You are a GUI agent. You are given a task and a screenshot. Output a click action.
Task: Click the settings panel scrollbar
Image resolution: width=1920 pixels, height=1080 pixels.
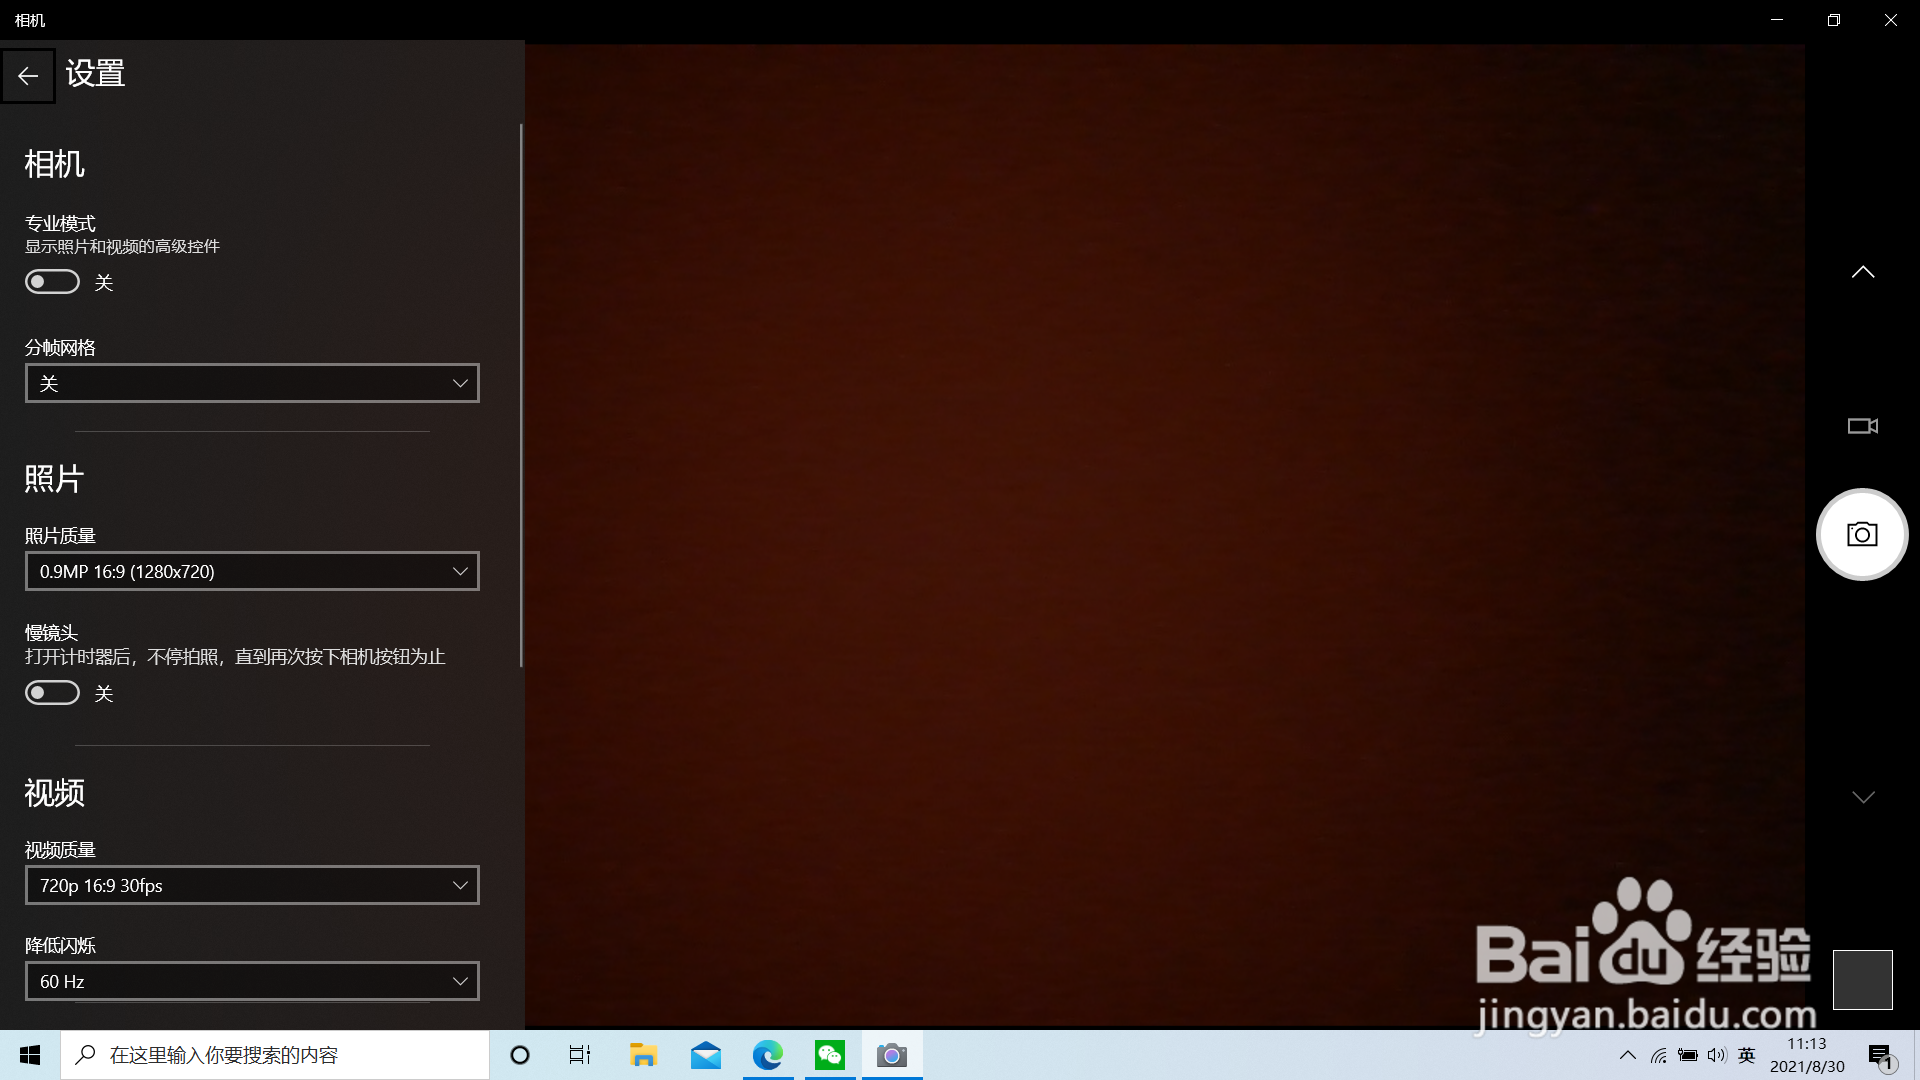[x=521, y=395]
